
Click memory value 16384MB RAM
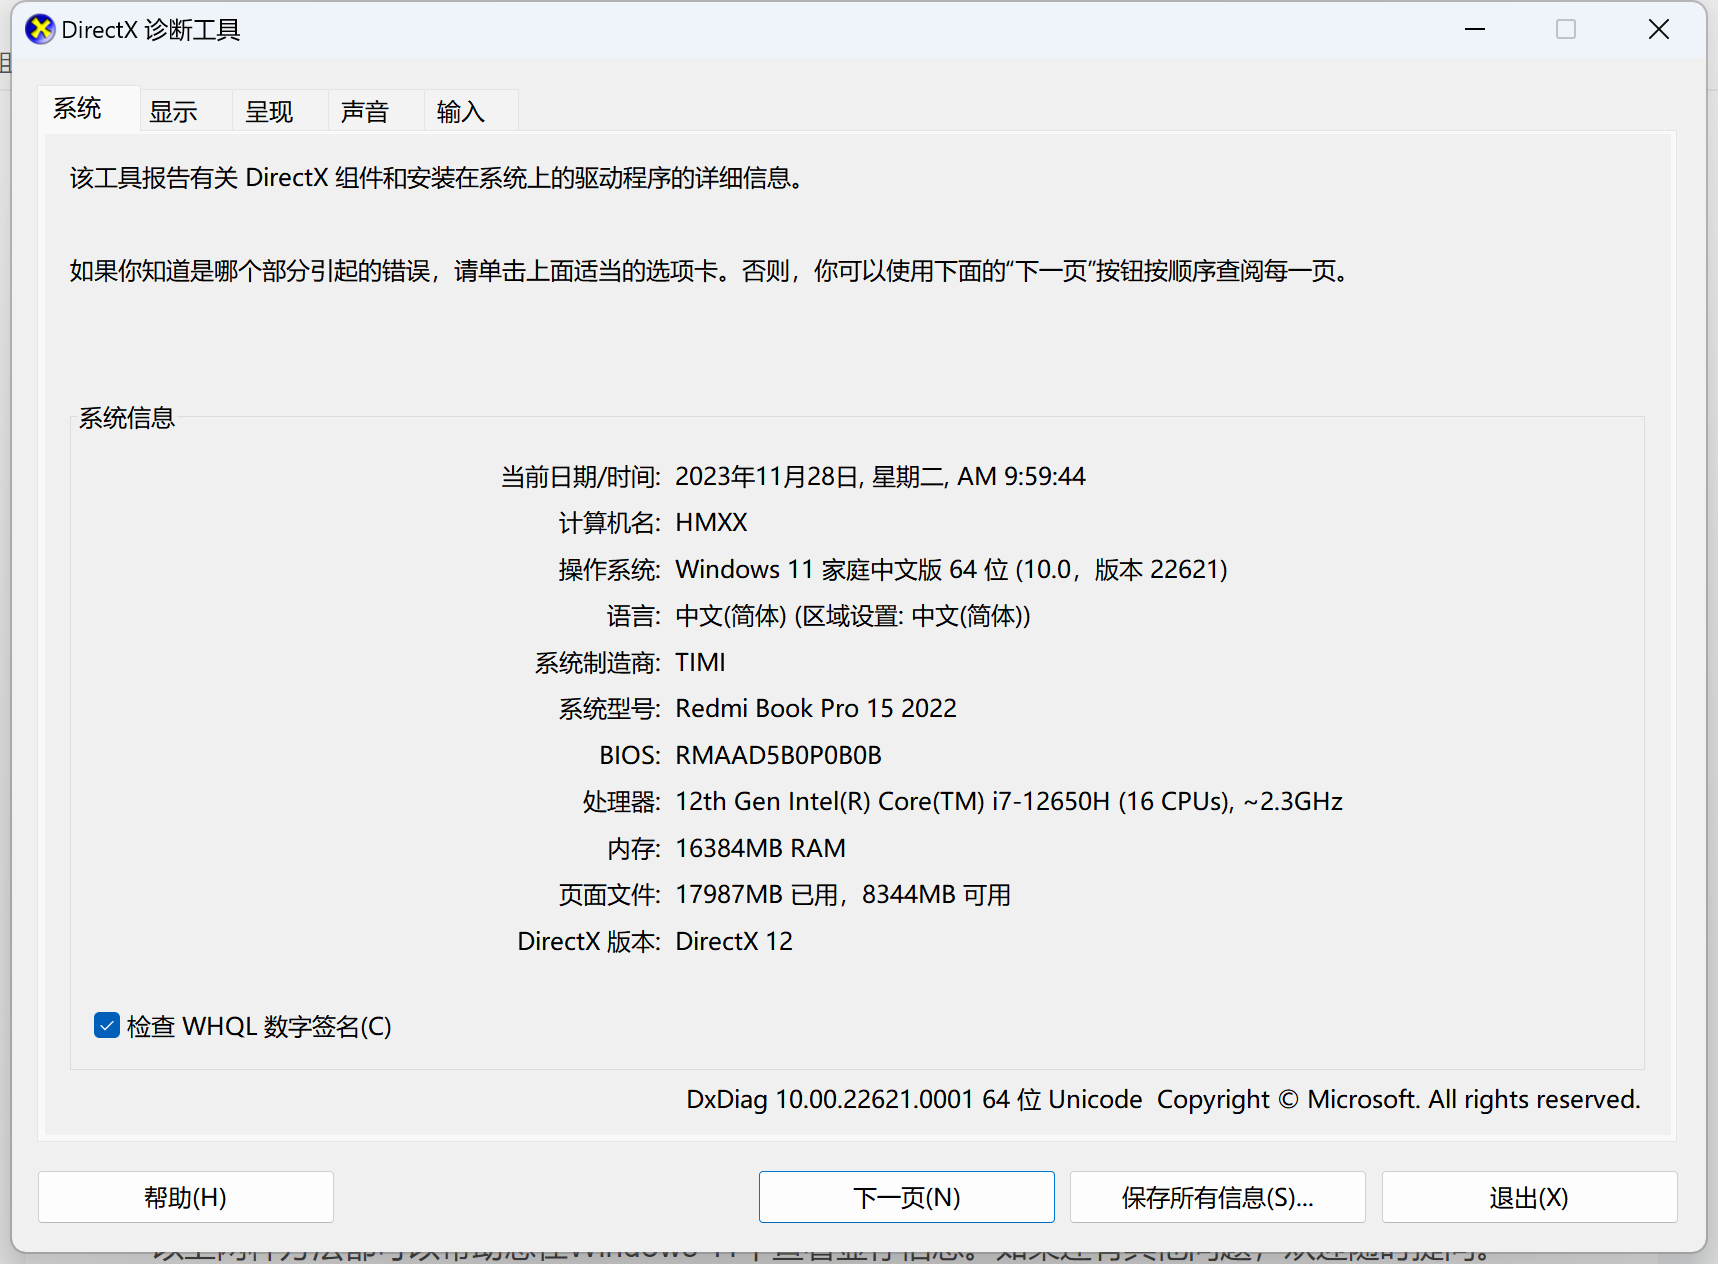(761, 848)
